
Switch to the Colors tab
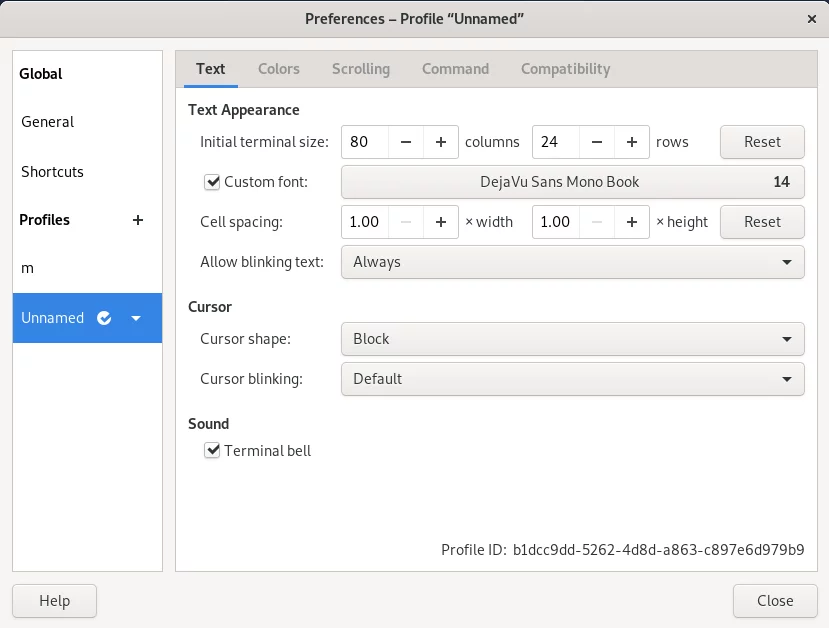(279, 69)
